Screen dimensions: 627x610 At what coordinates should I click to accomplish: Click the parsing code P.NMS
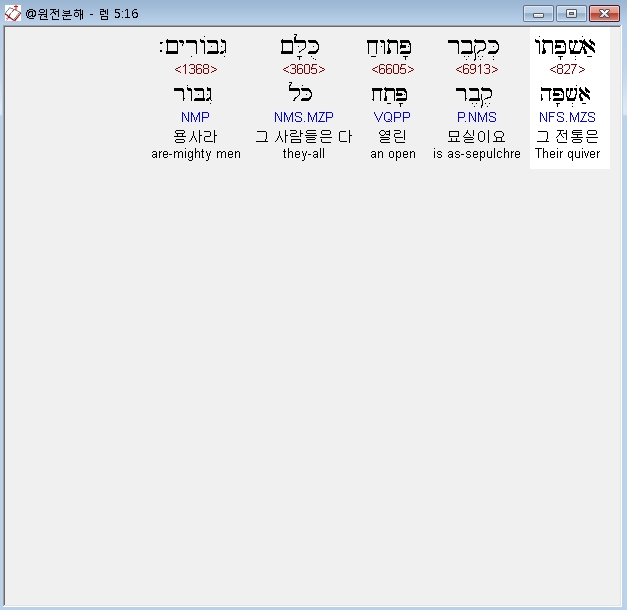tap(477, 117)
